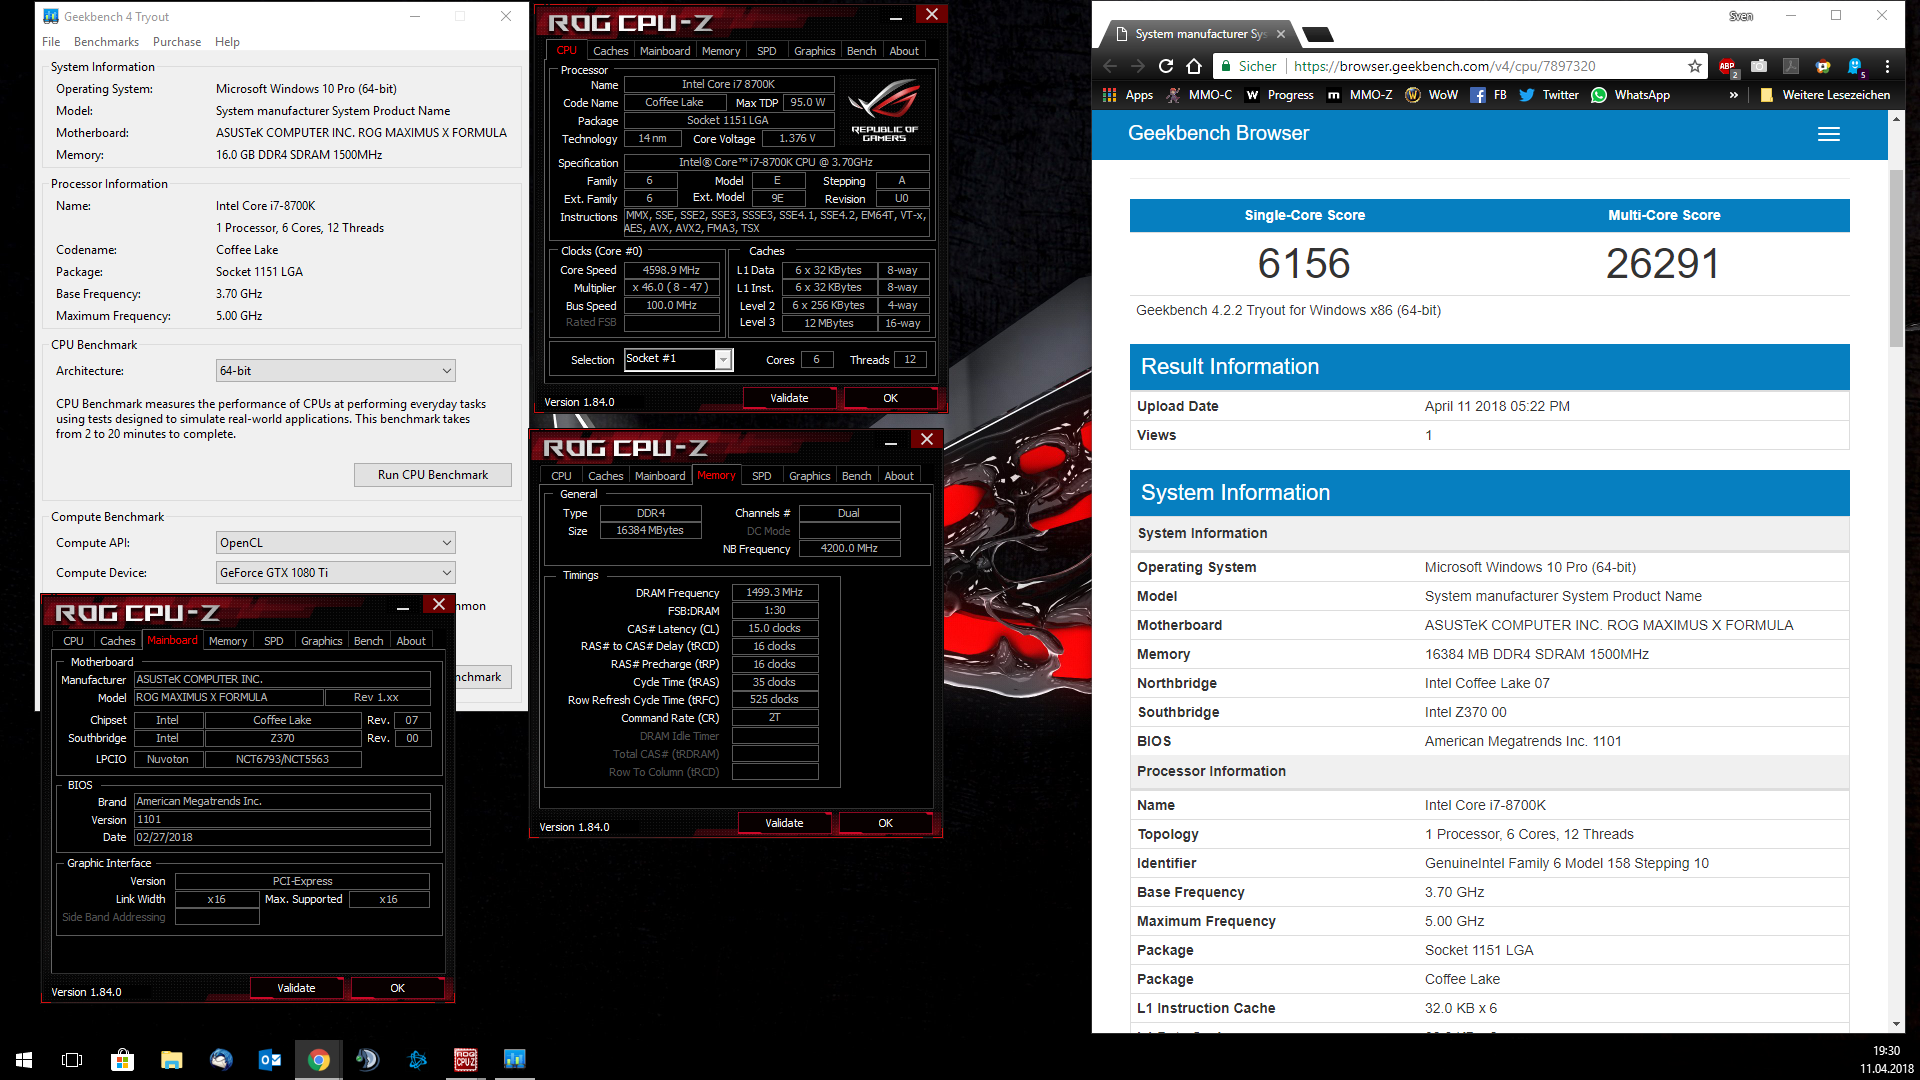Click the Chrome back arrow

coord(1110,66)
